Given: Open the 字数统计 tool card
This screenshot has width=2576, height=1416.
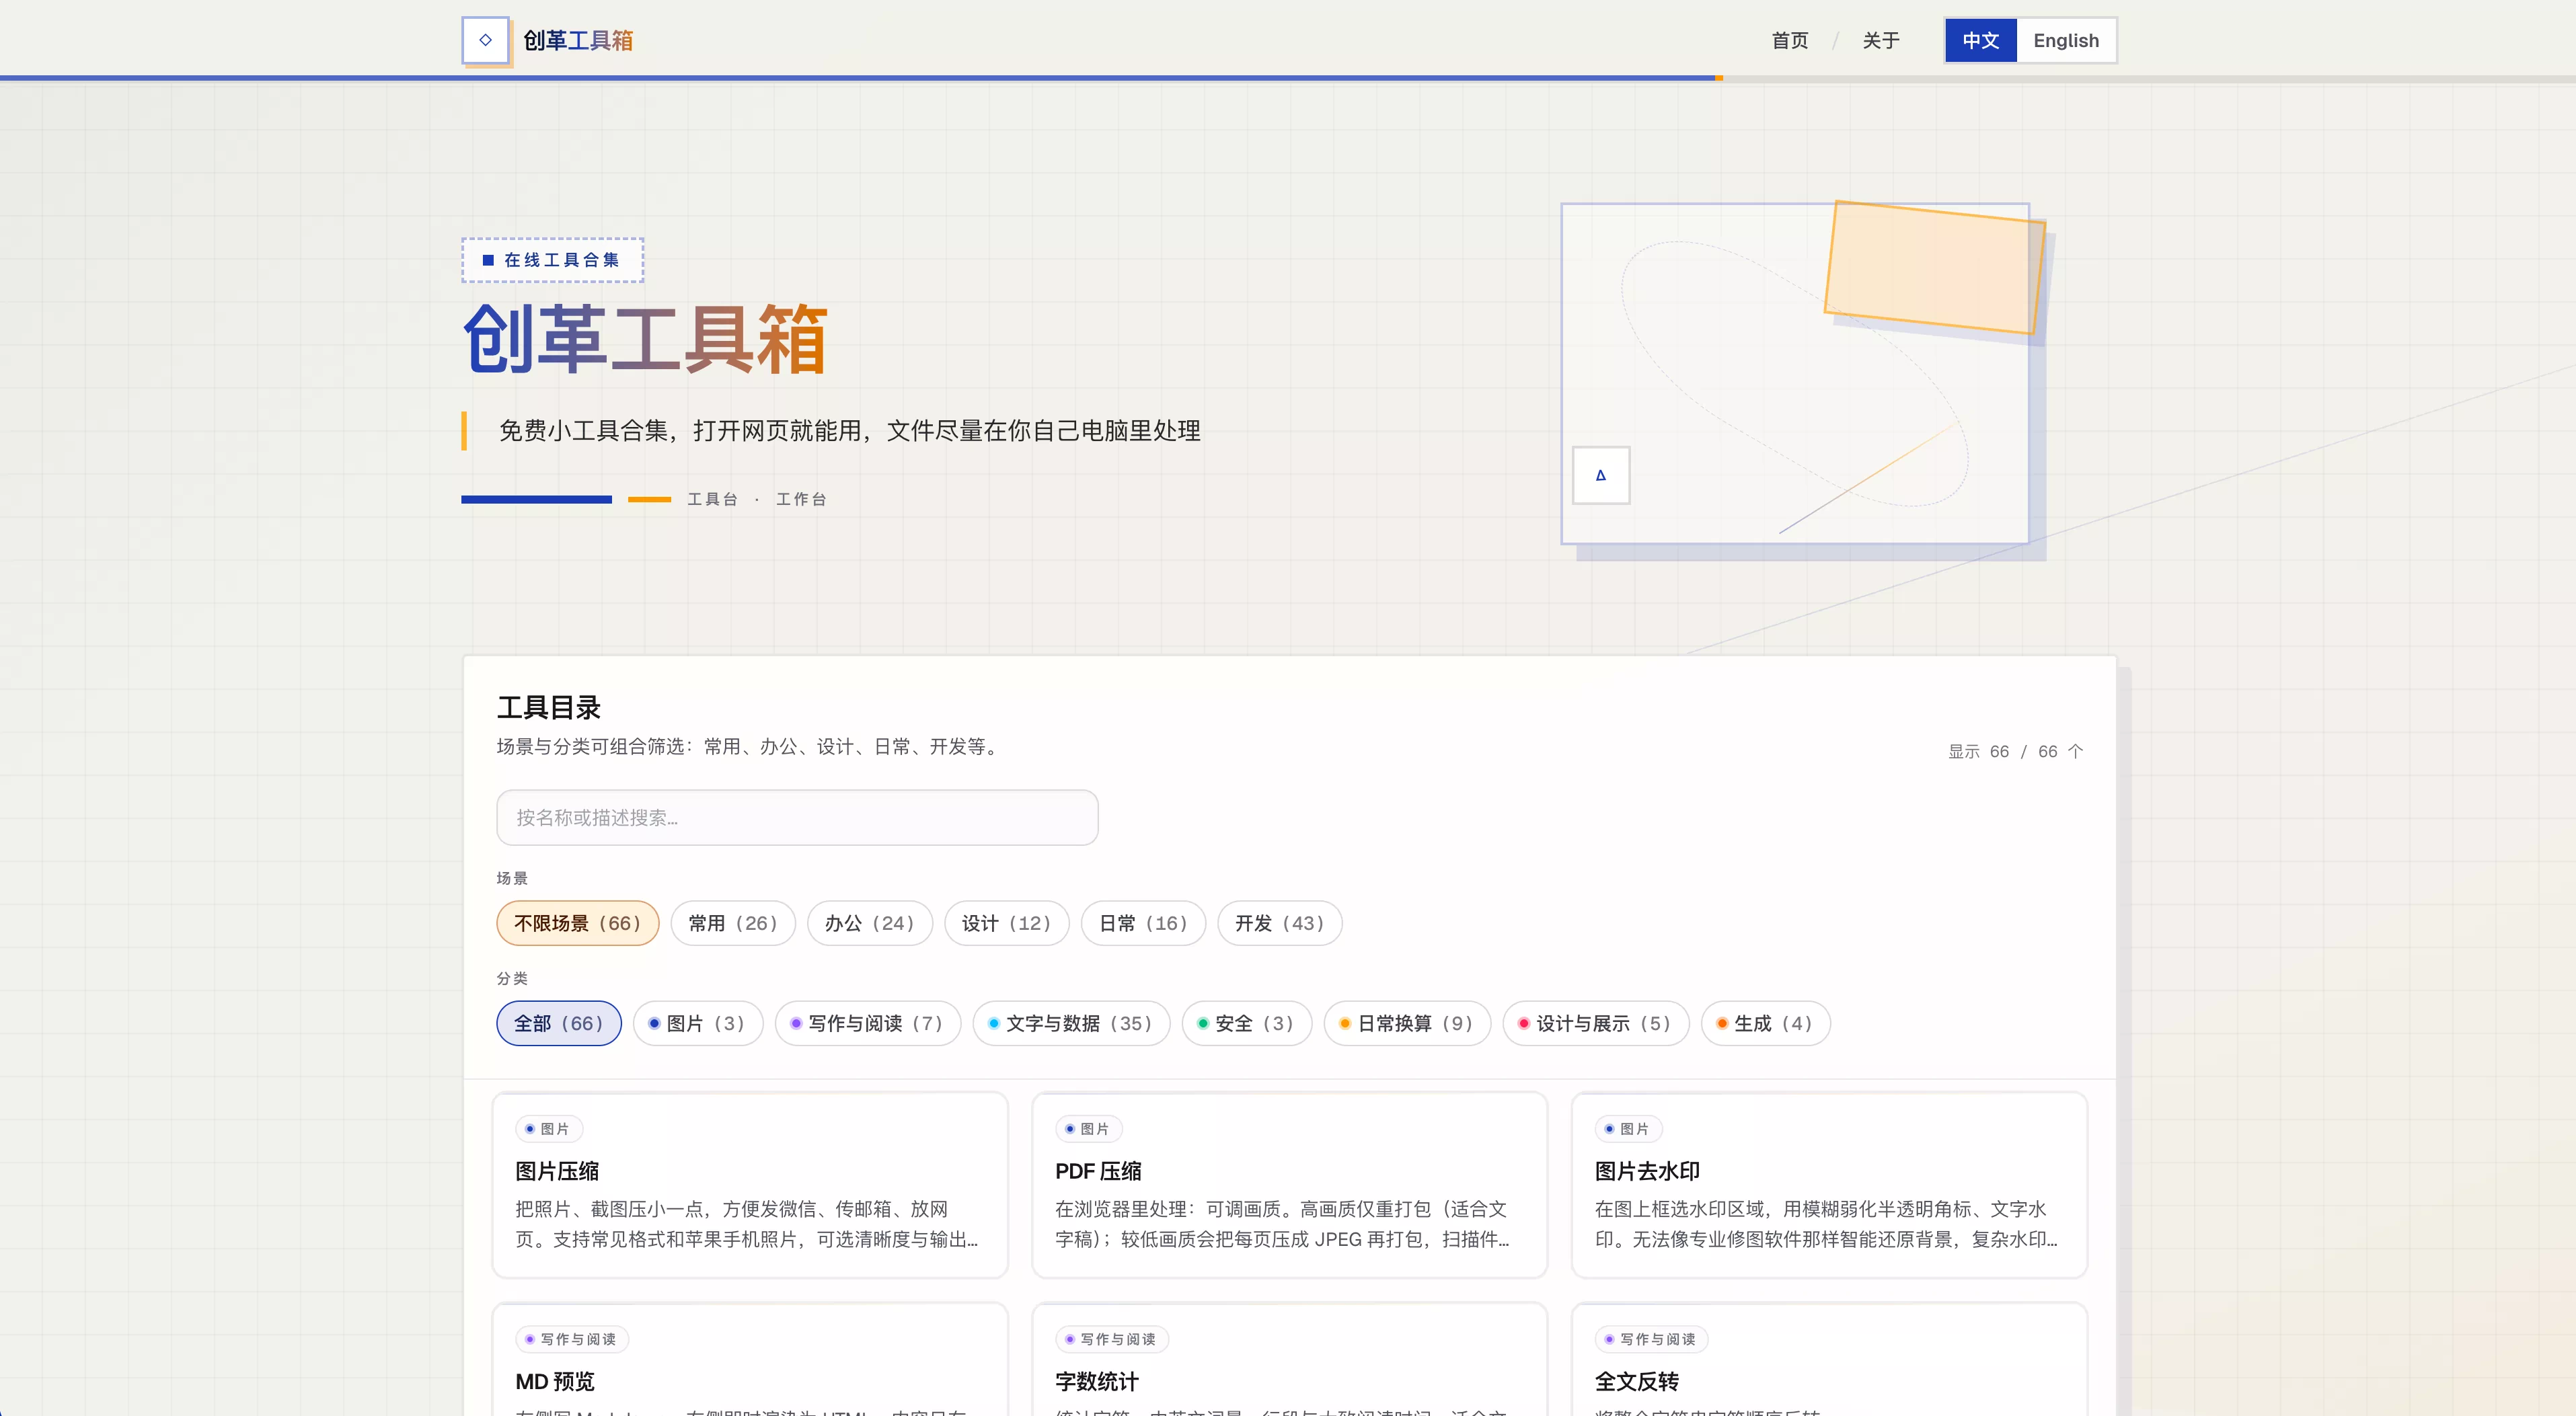Looking at the screenshot, I should pos(1289,1360).
